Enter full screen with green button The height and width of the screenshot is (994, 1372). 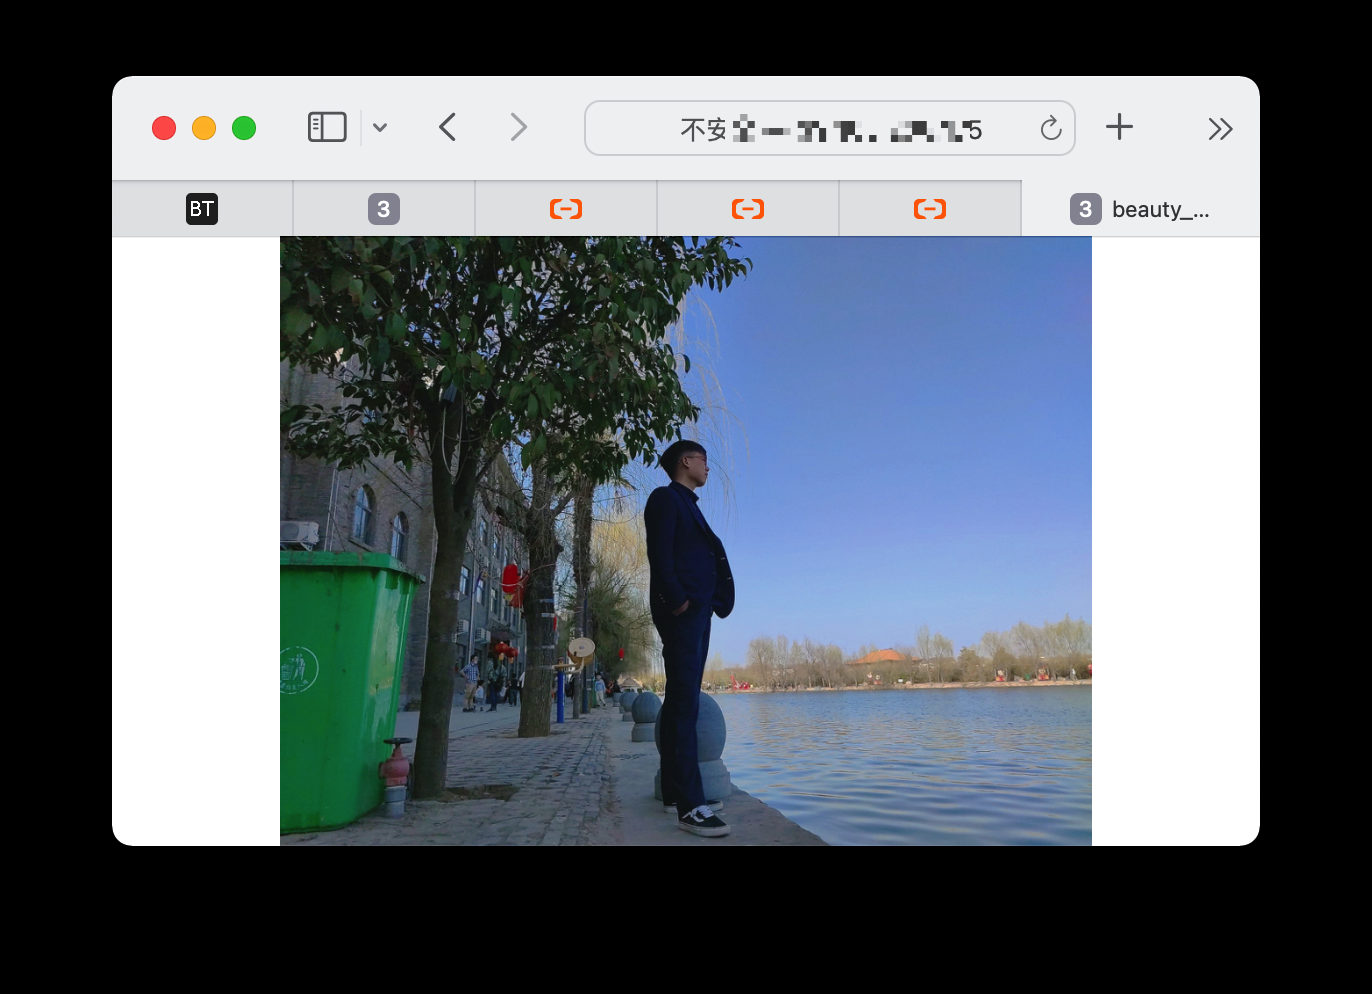[x=244, y=128]
